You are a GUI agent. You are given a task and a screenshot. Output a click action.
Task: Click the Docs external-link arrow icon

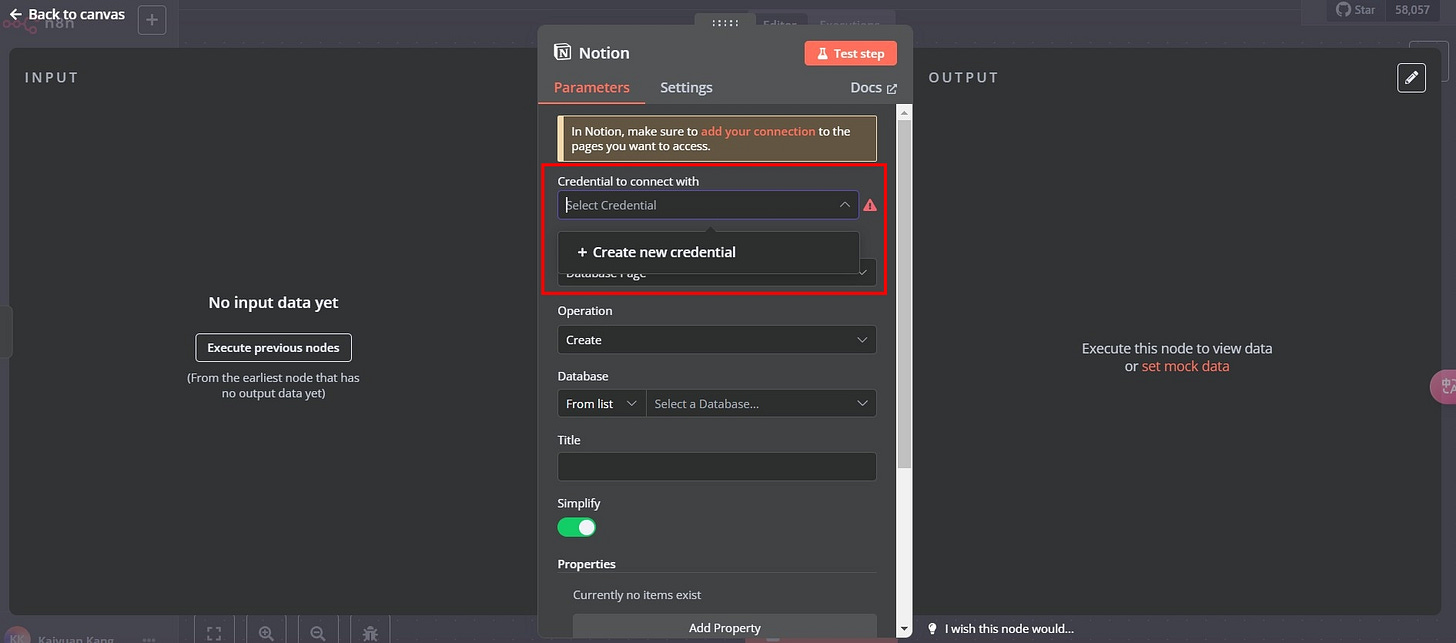pyautogui.click(x=892, y=88)
